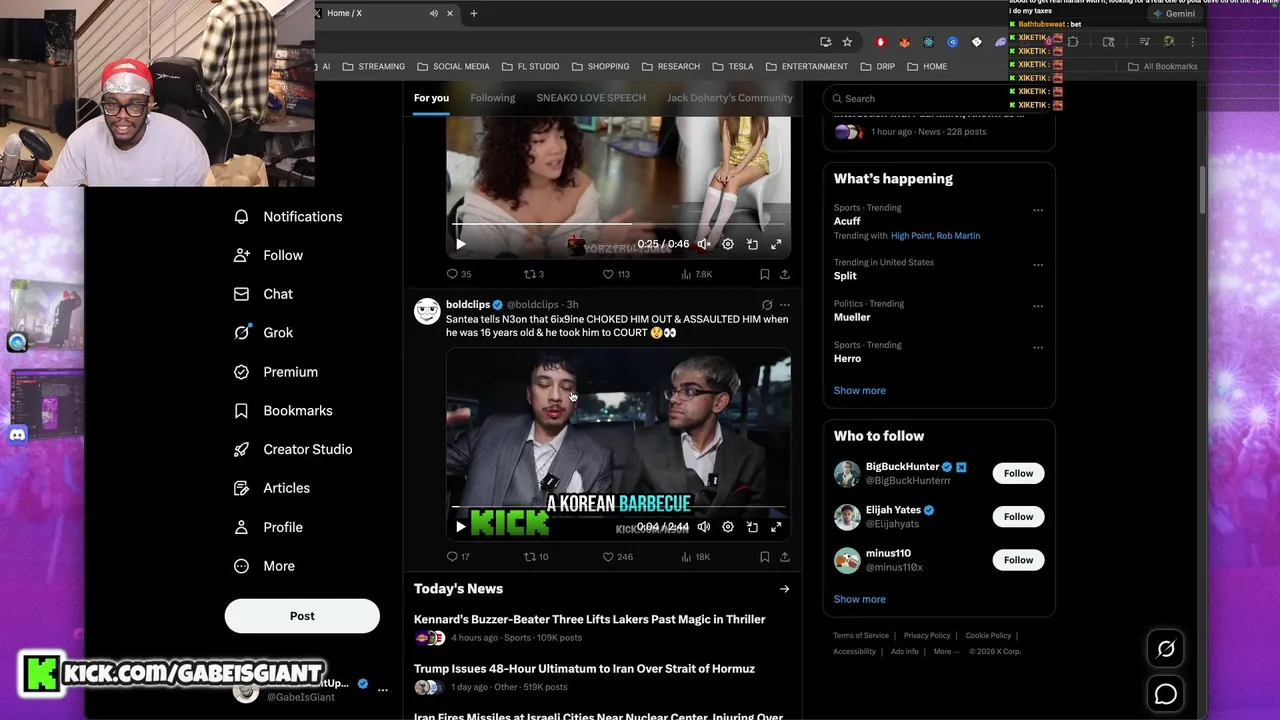Open settings gear on top video

(728, 244)
